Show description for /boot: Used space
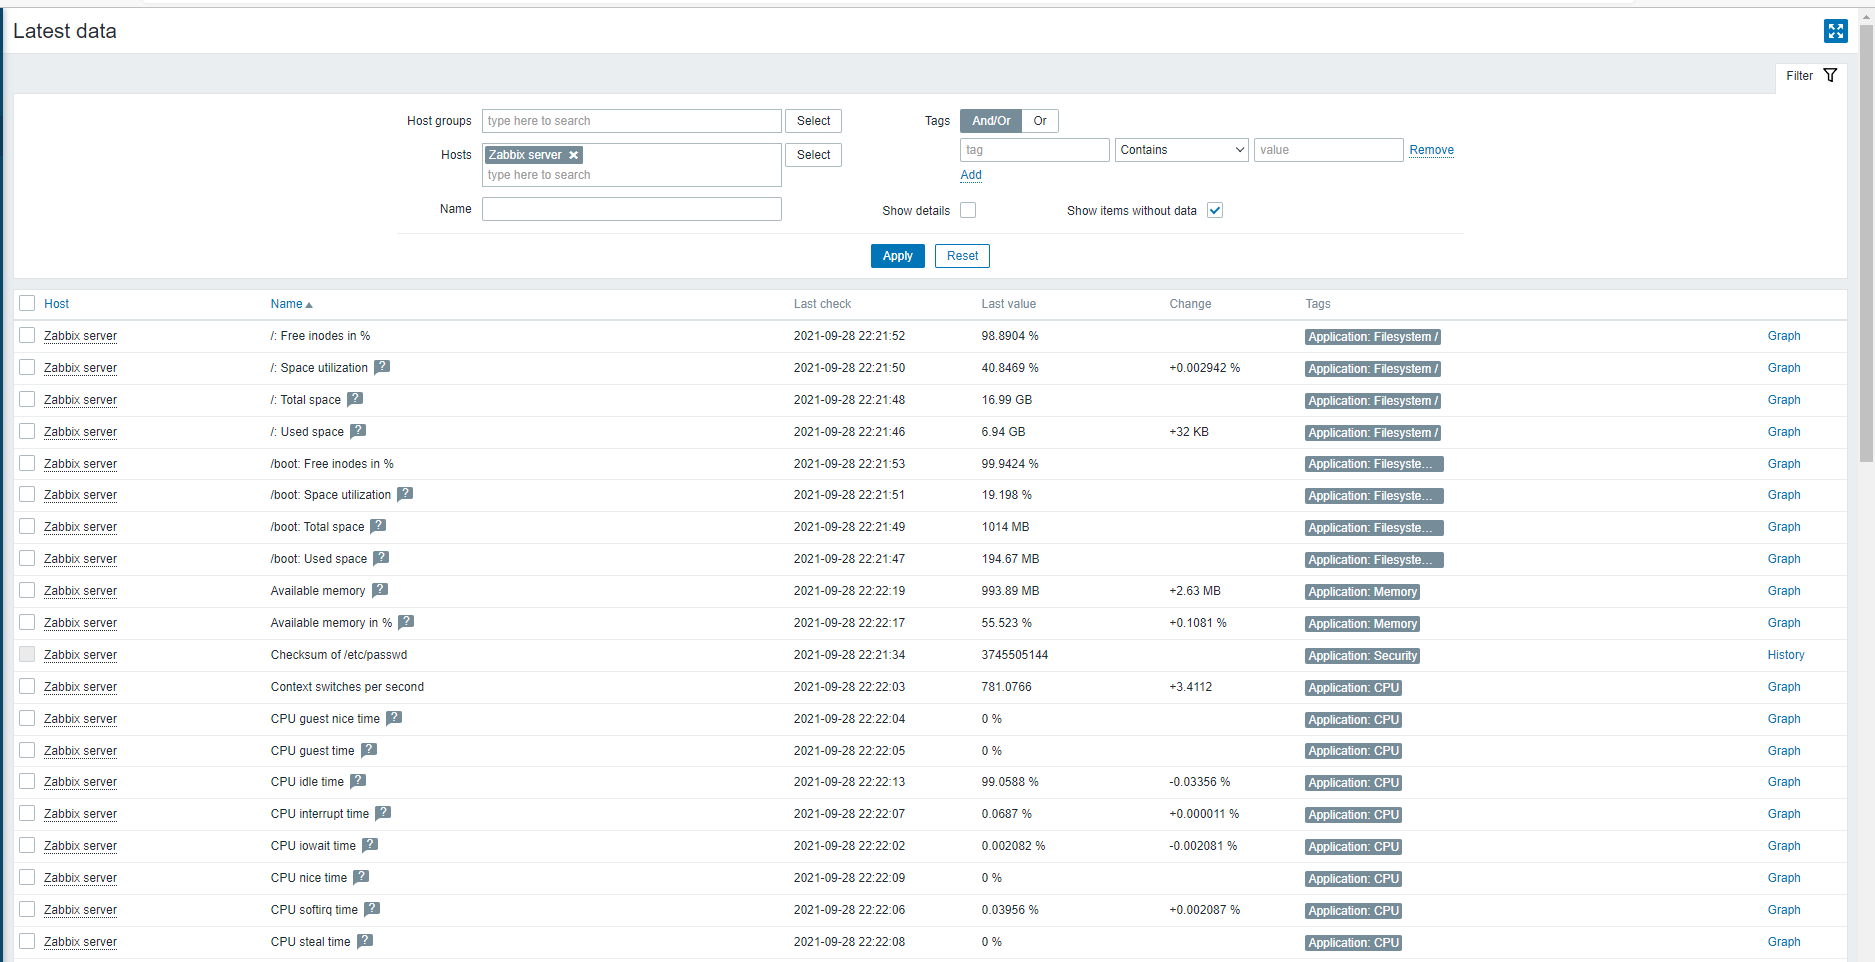This screenshot has width=1875, height=962. pos(381,558)
